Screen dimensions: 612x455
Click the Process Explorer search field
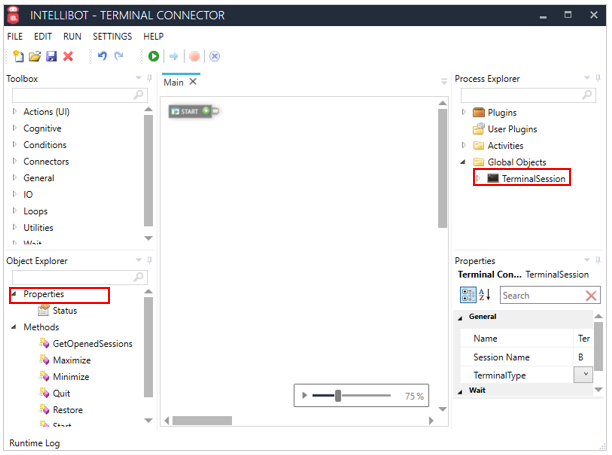(x=528, y=95)
